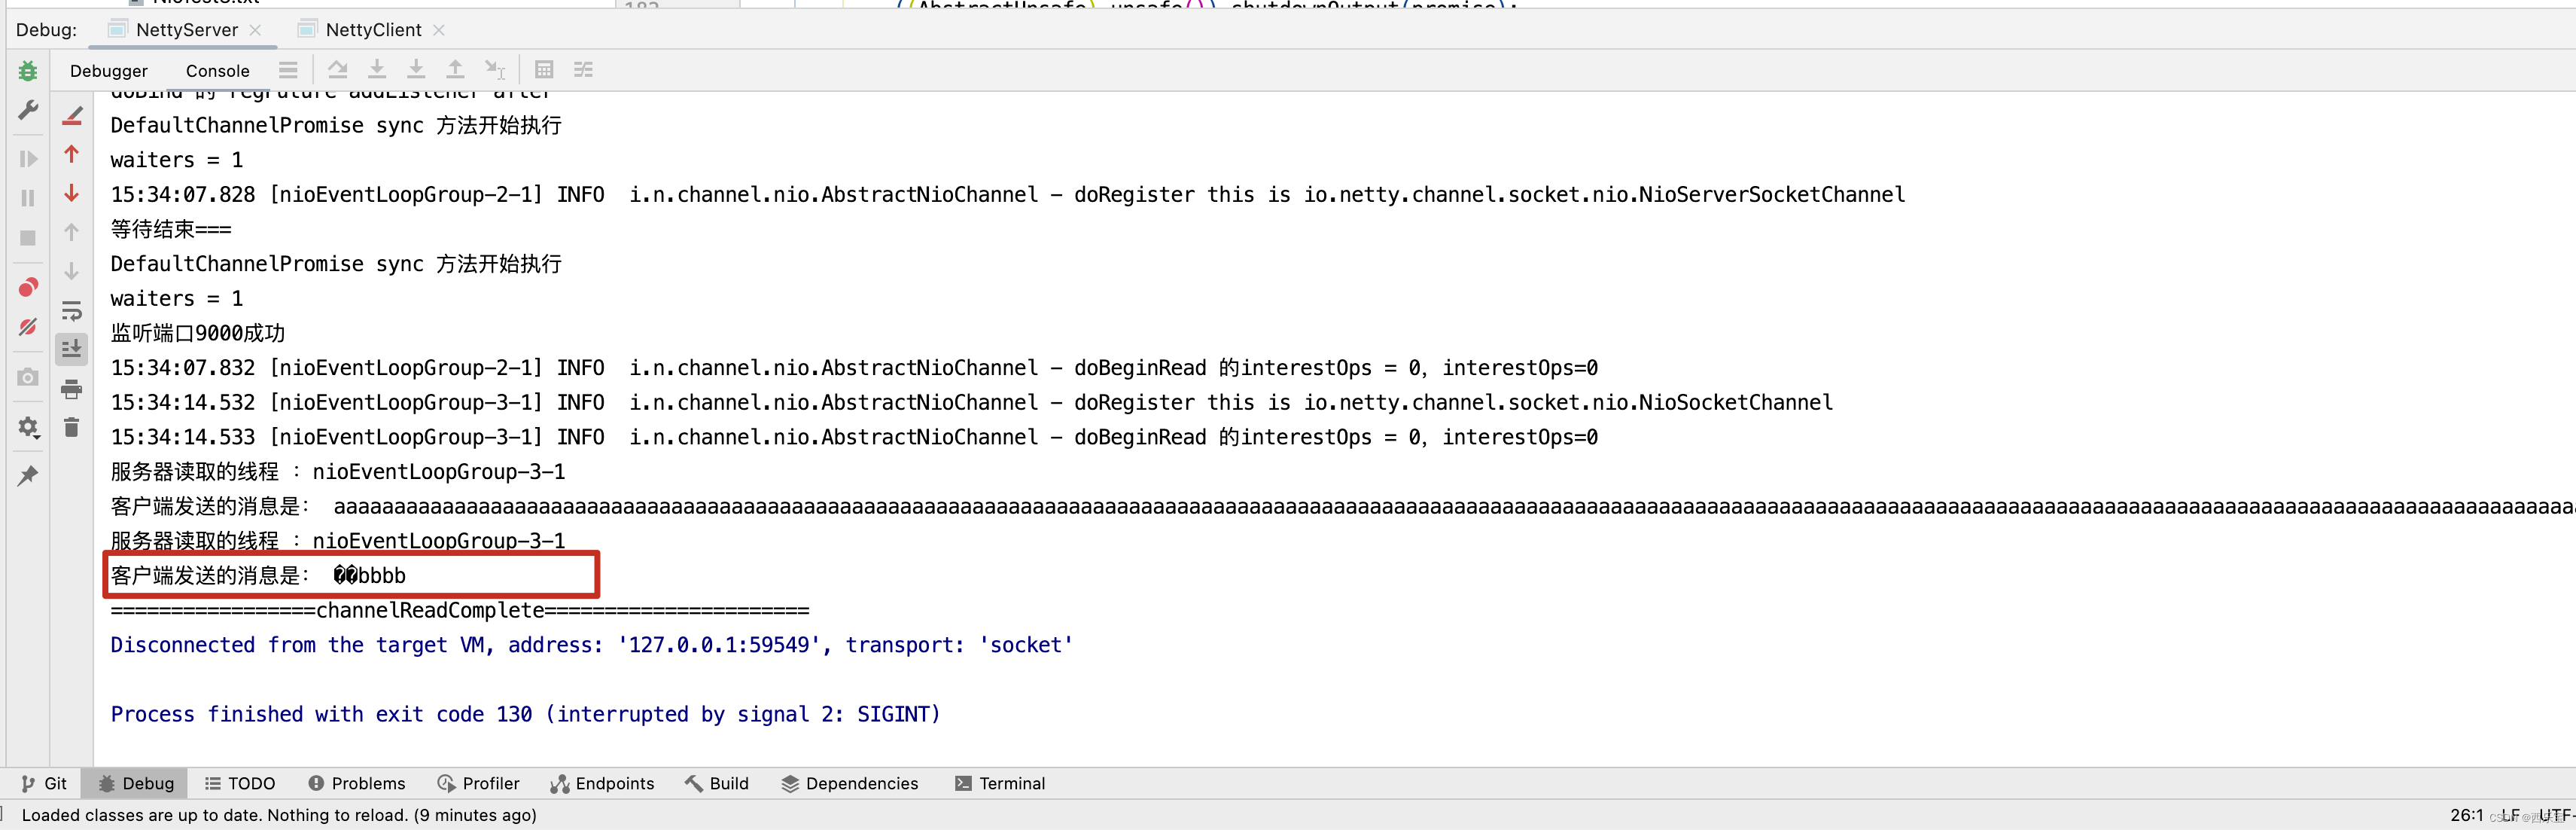
Task: Click the Run to Cursor icon
Action: [495, 70]
